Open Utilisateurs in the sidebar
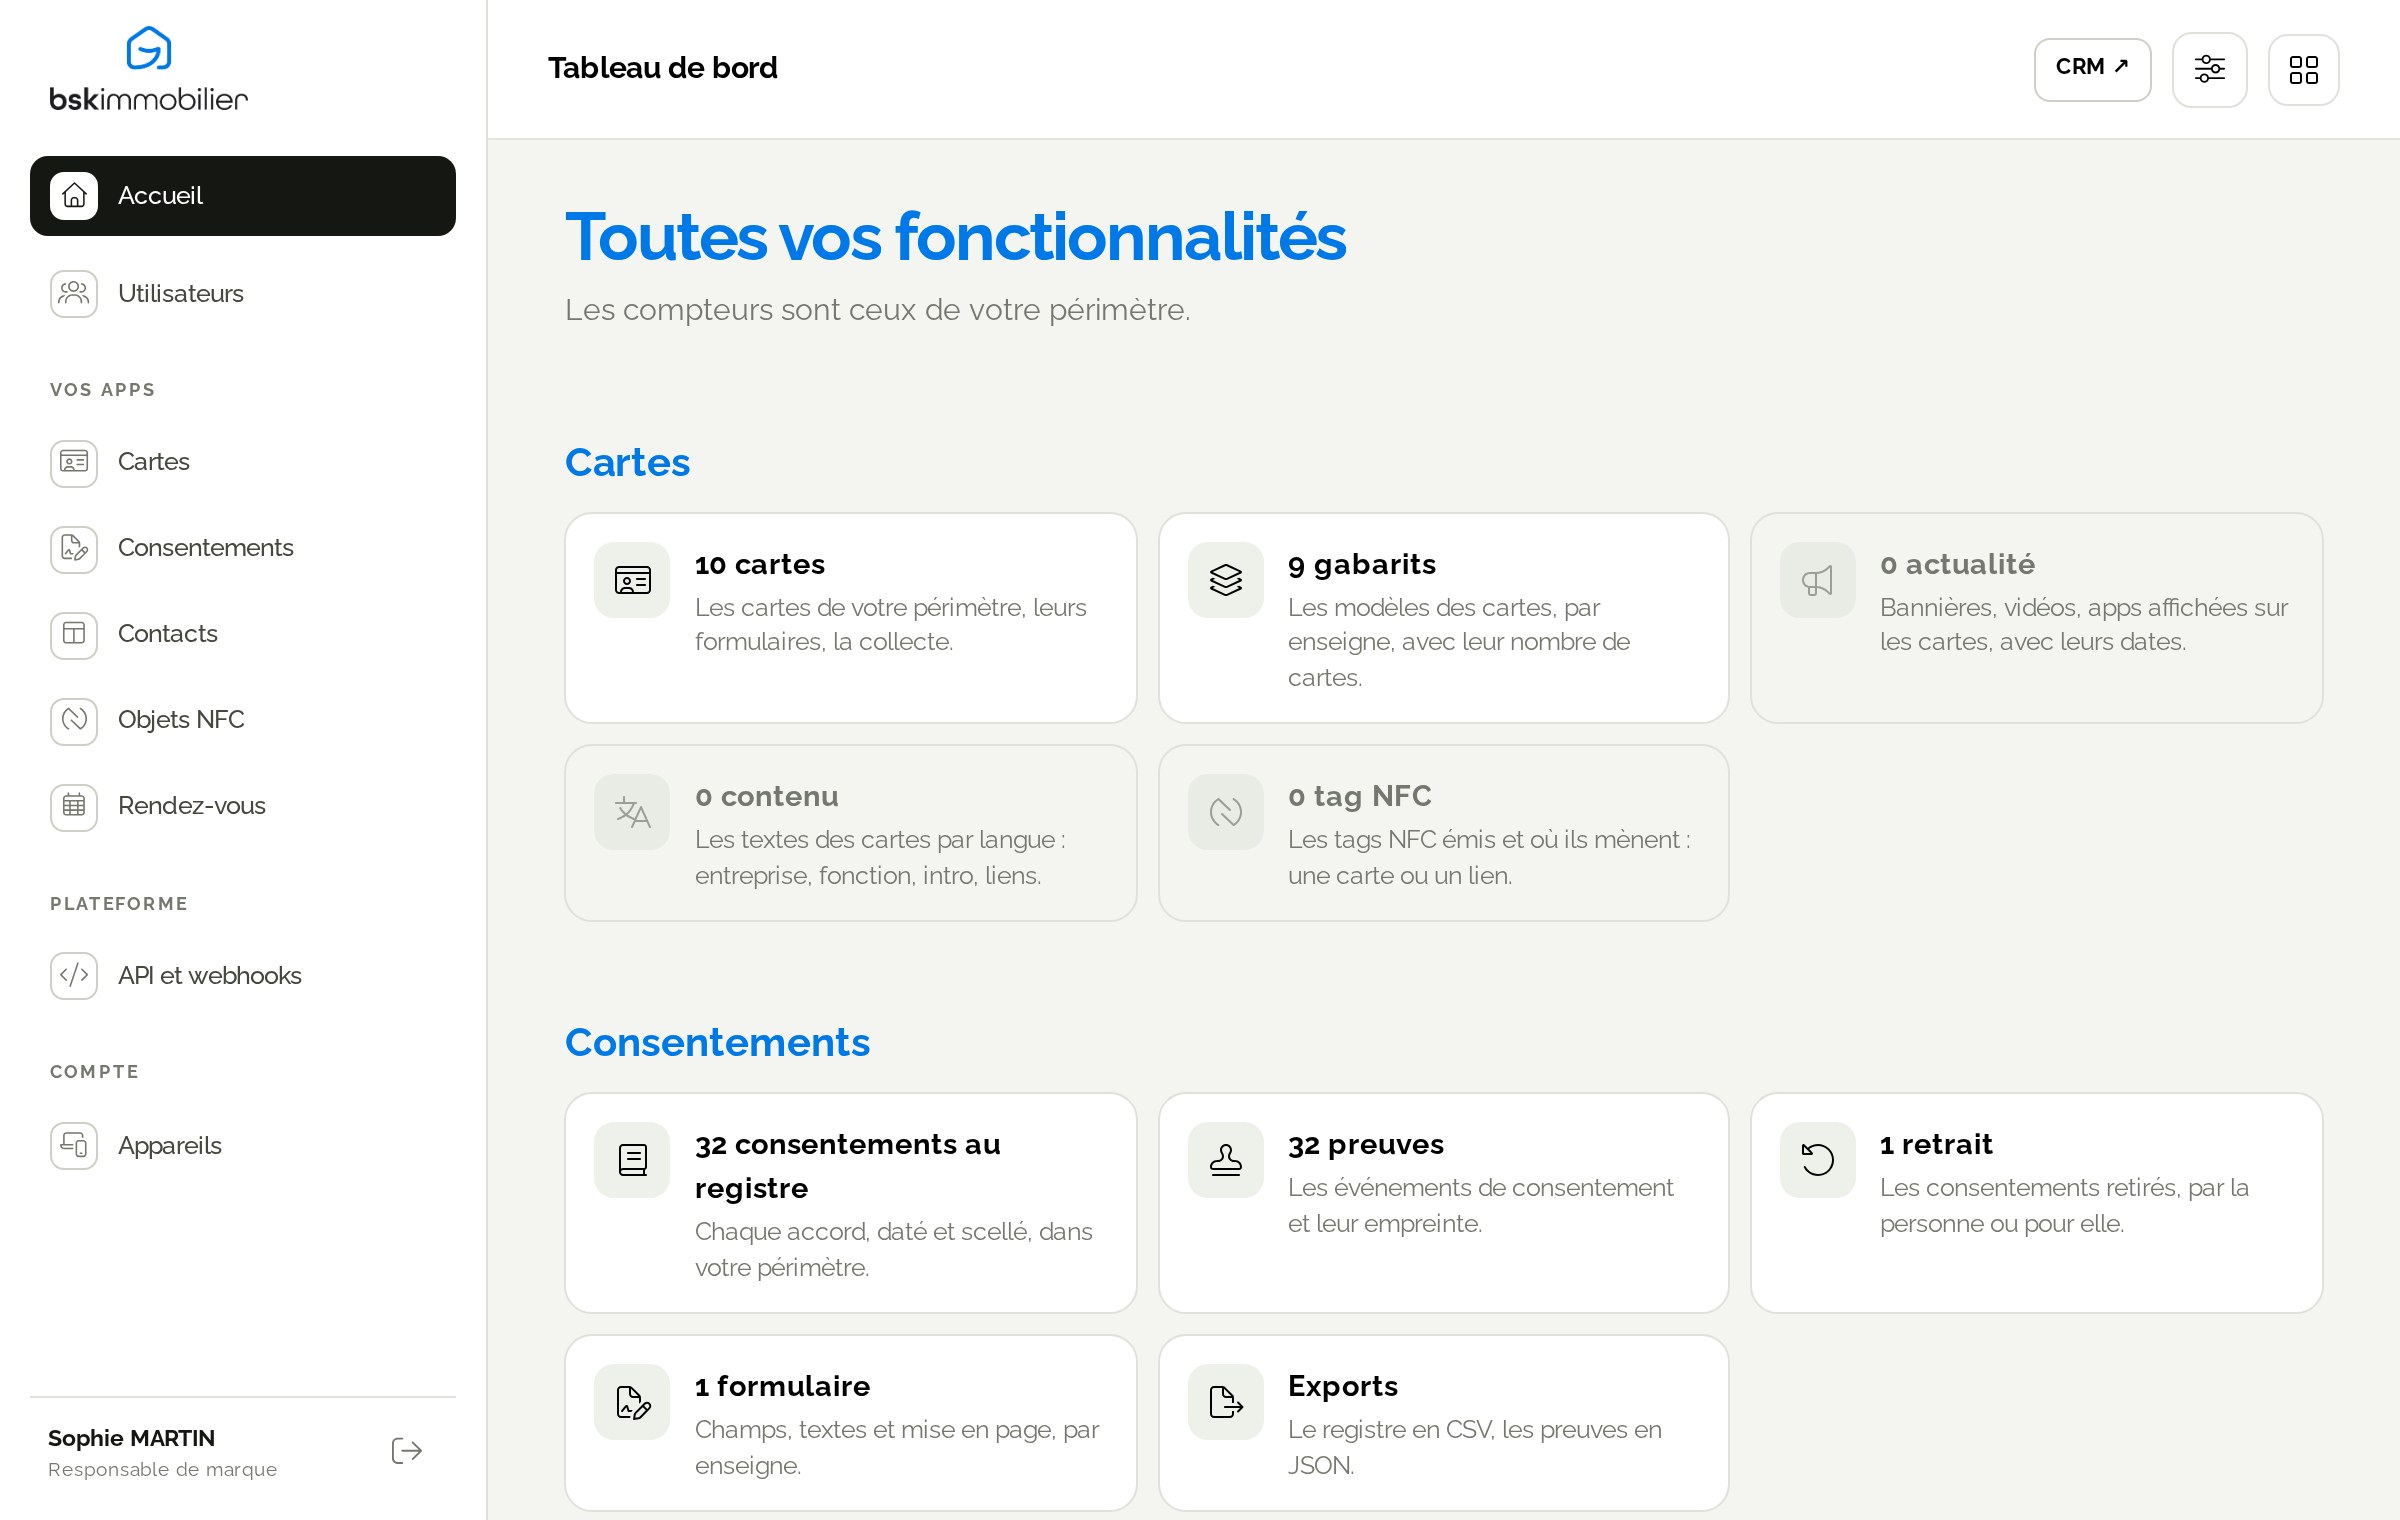Image resolution: width=2400 pixels, height=1520 pixels. (243, 294)
